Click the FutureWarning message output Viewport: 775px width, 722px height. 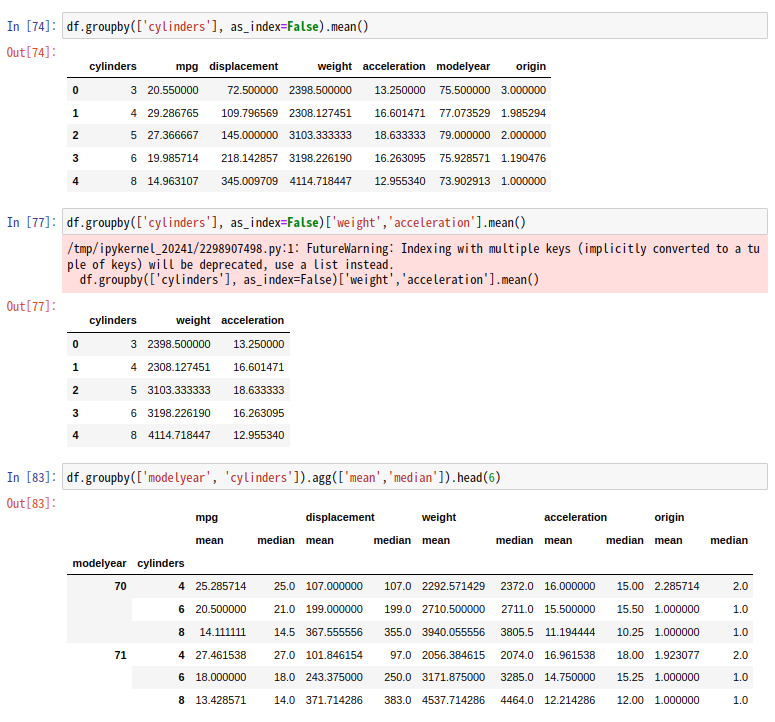pos(415,264)
